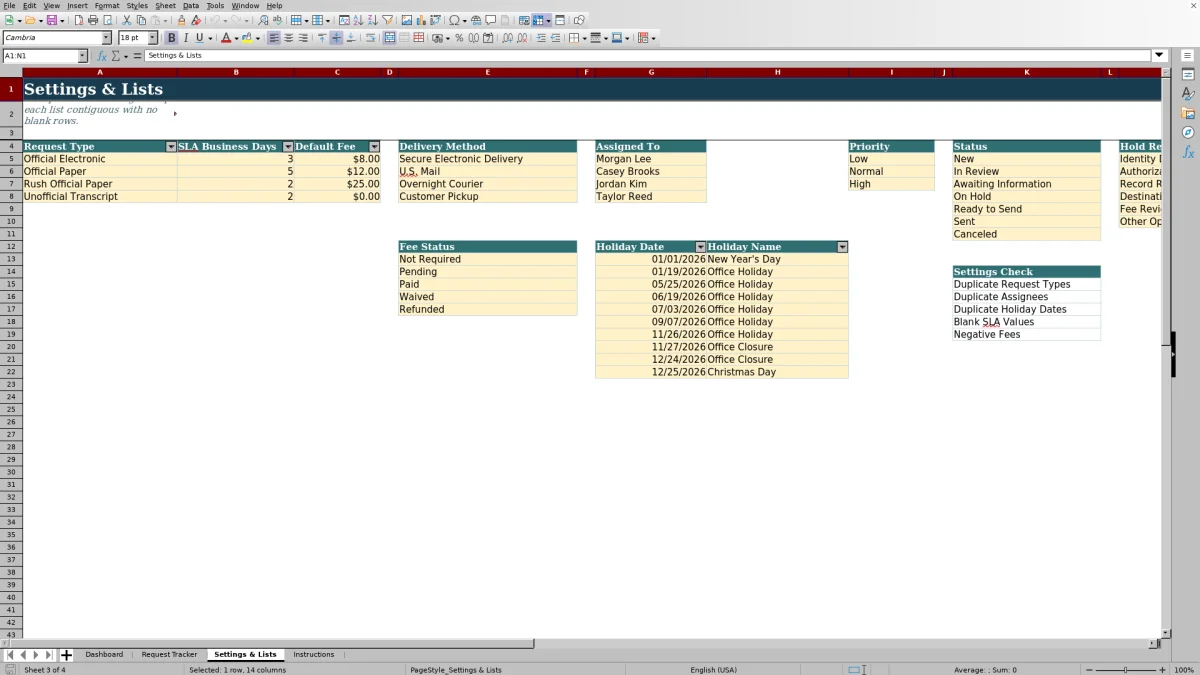The image size is (1200, 675).
Task: Click English (USA) language in status bar
Action: pyautogui.click(x=713, y=670)
